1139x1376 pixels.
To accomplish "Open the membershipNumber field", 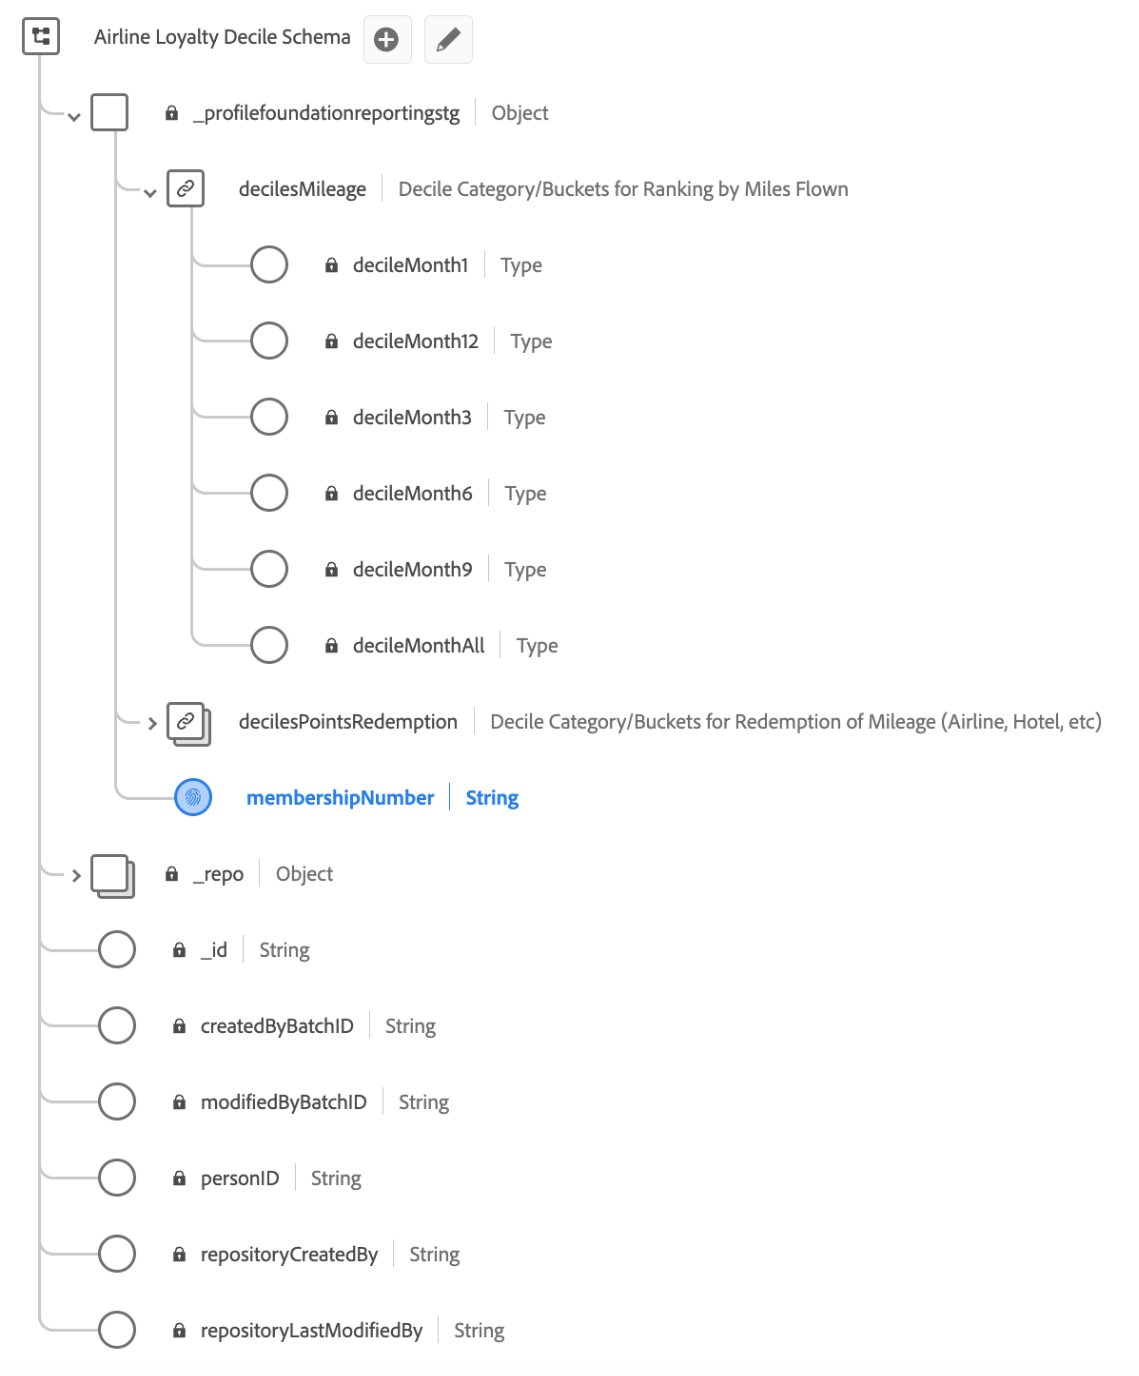I will pyautogui.click(x=340, y=798).
